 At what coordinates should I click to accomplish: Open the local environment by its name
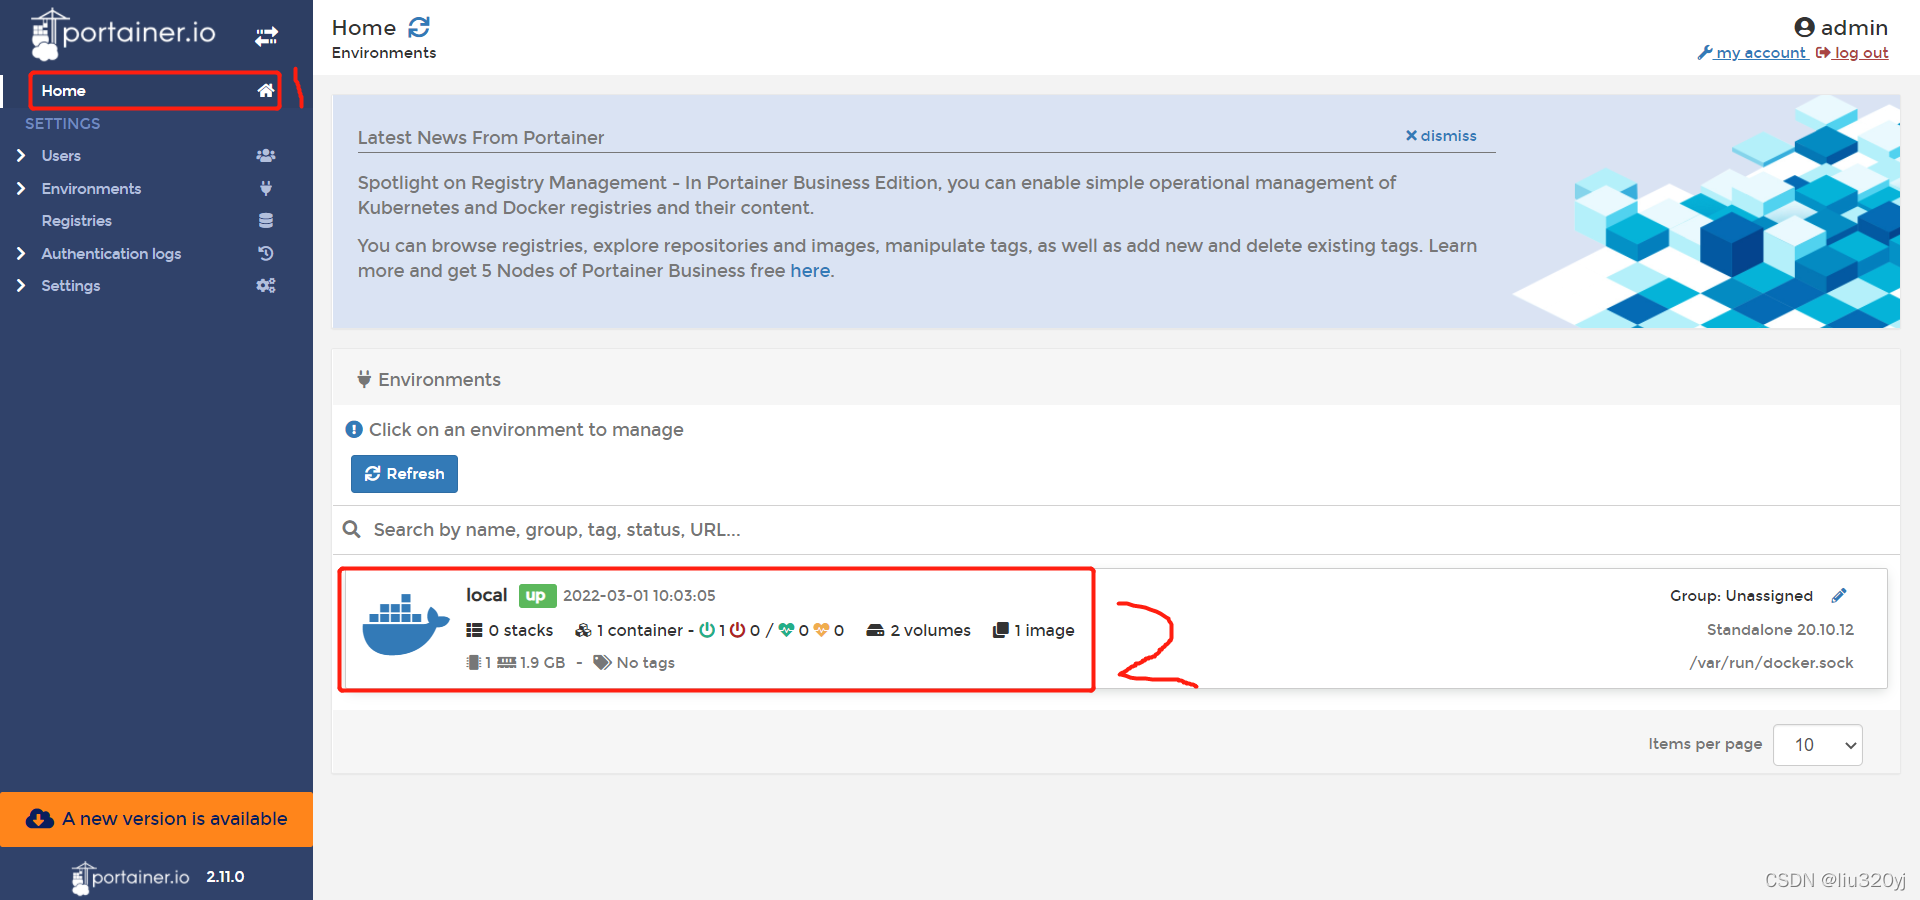(x=487, y=595)
